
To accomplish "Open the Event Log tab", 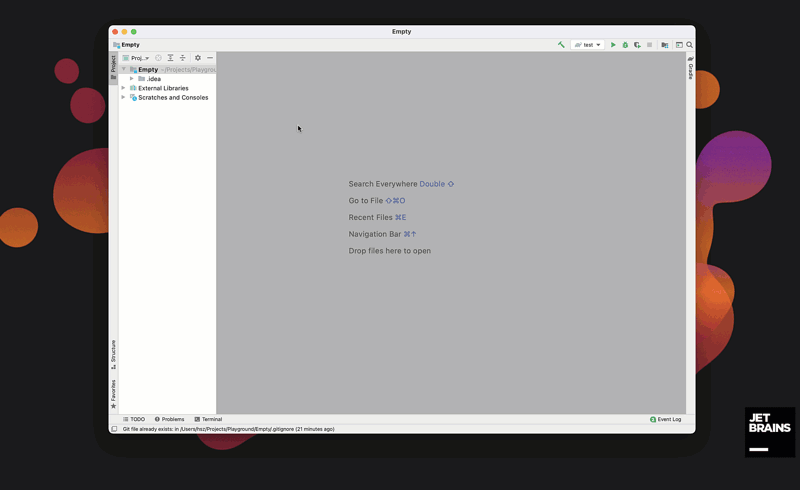I will (x=665, y=419).
